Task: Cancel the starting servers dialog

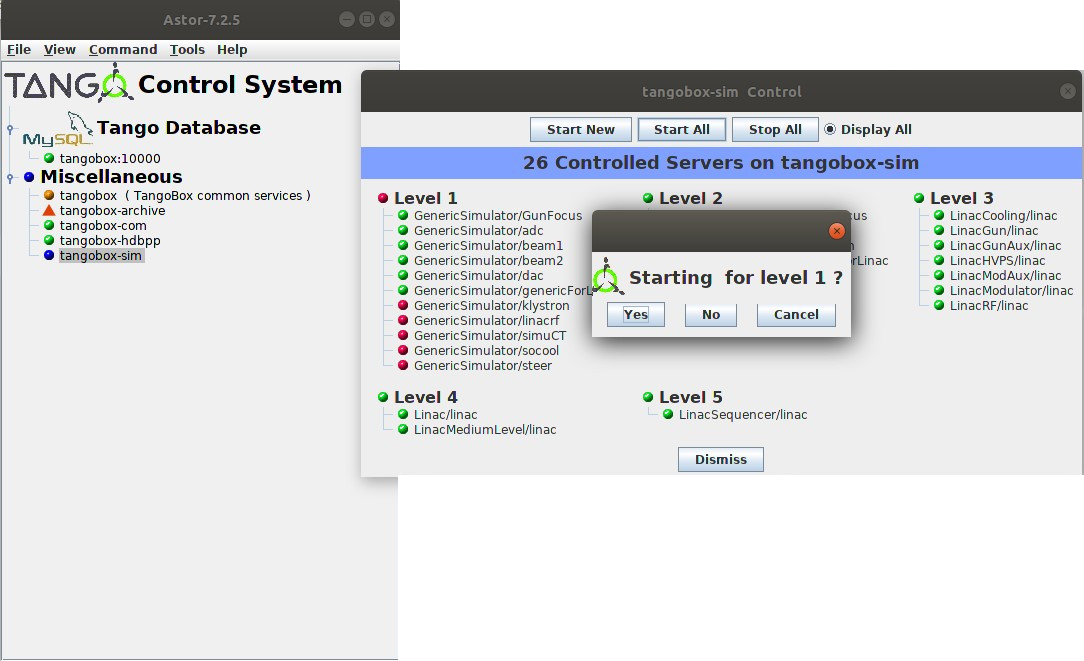Action: [x=796, y=315]
